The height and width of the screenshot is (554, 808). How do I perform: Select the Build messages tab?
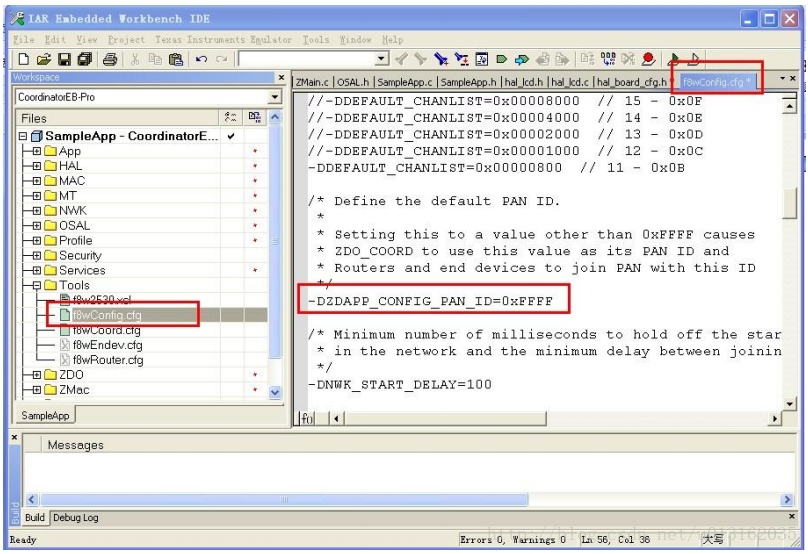pos(35,517)
